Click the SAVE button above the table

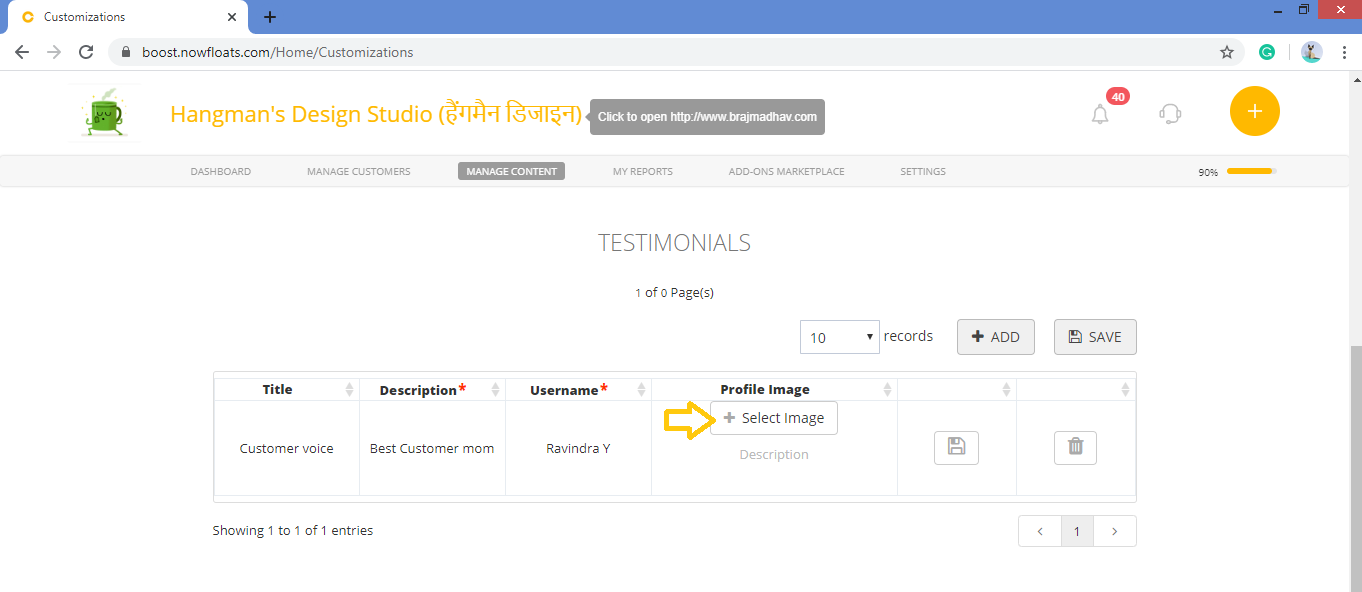pyautogui.click(x=1095, y=337)
